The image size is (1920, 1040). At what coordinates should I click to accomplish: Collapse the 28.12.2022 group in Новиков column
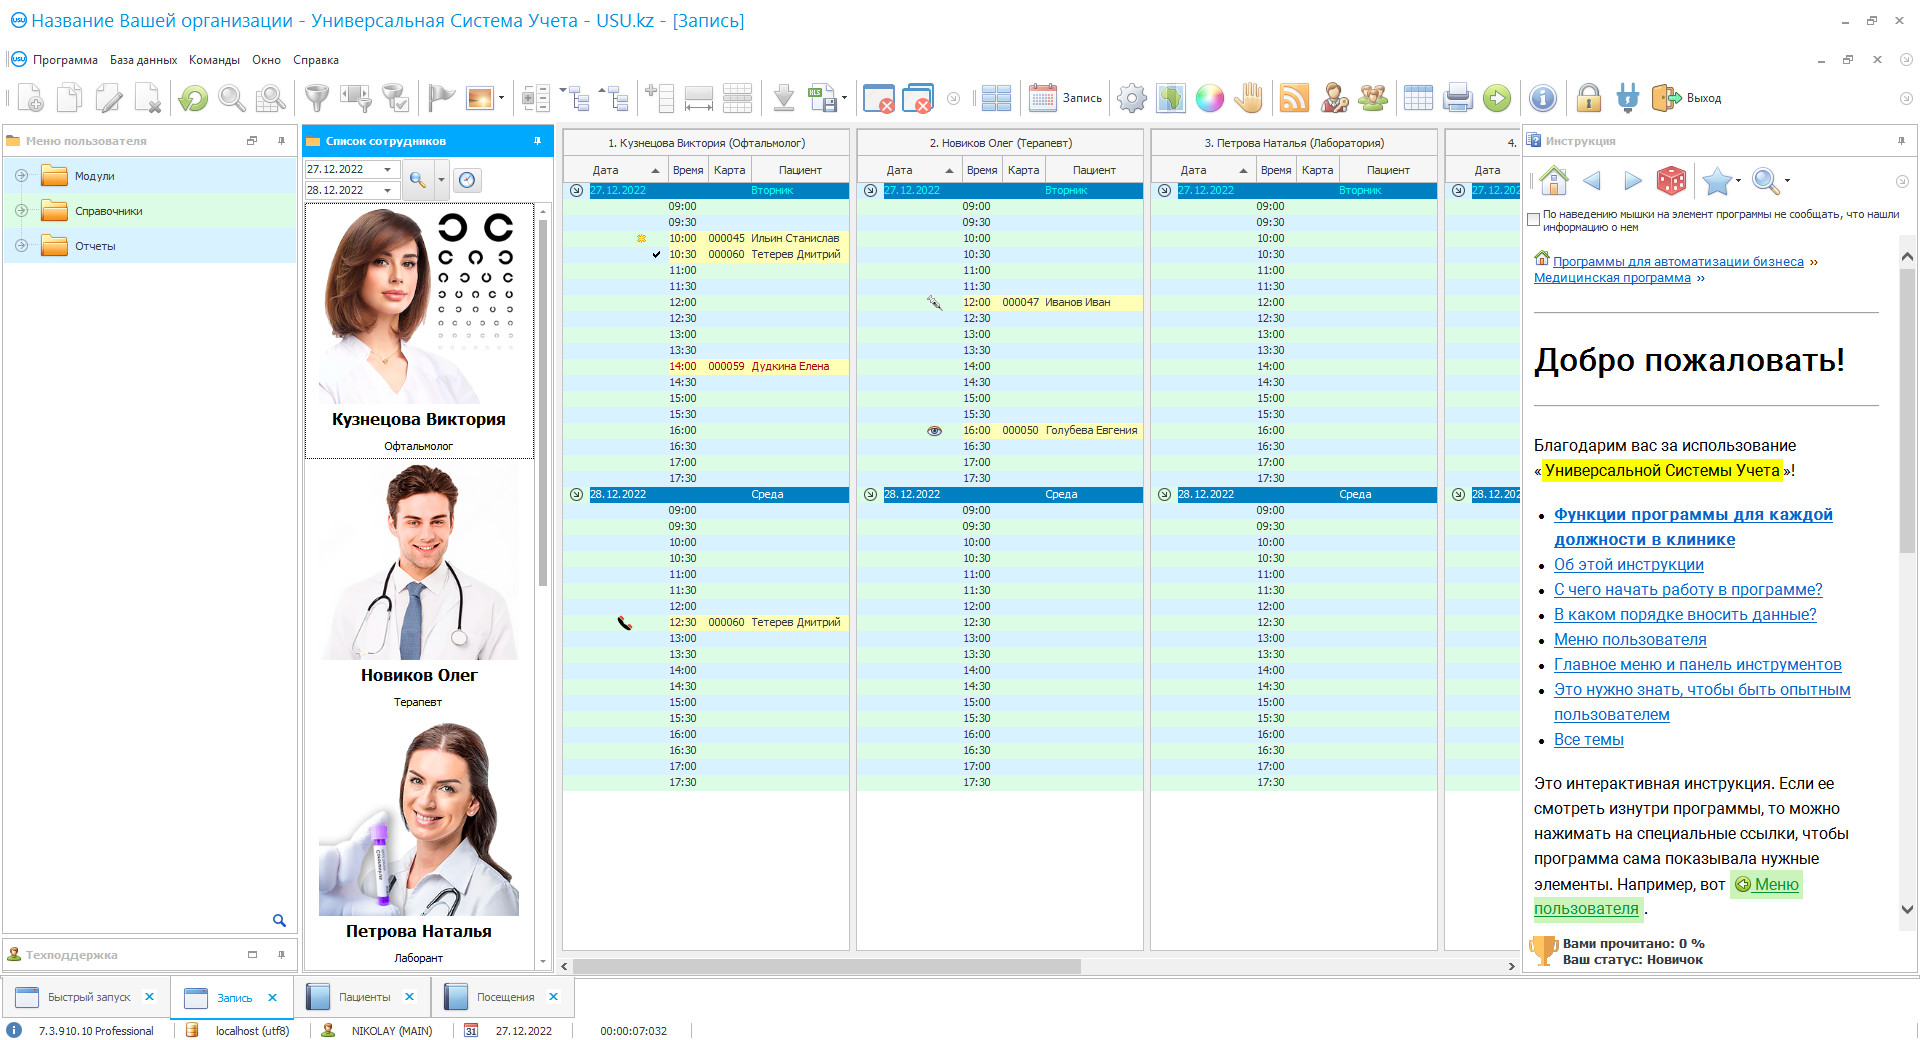[x=870, y=494]
